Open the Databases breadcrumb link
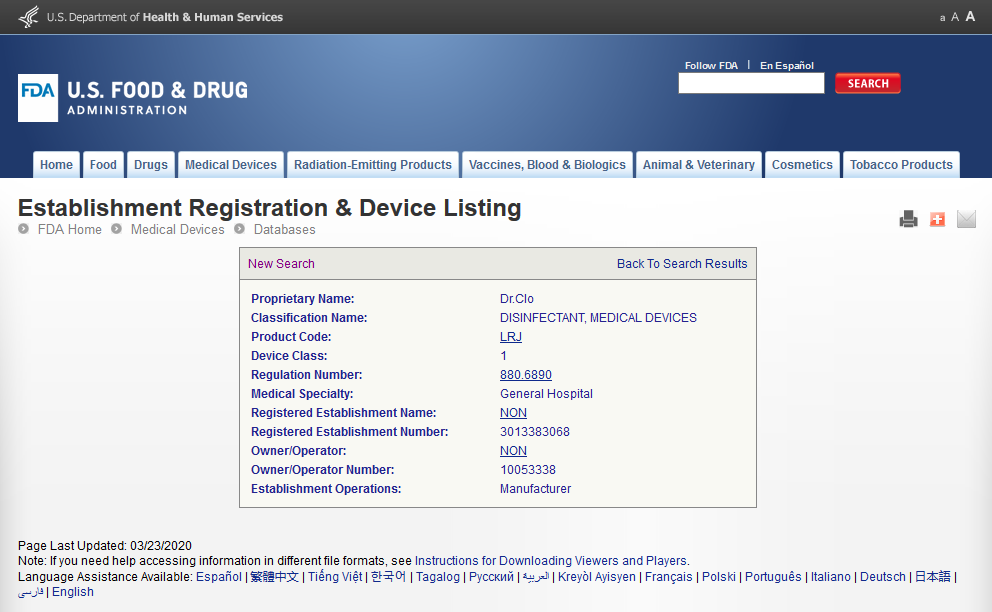This screenshot has width=992, height=612. pos(284,230)
